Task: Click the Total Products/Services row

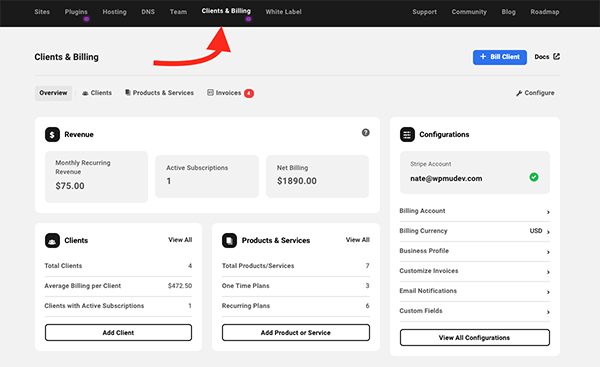Action: (296, 266)
